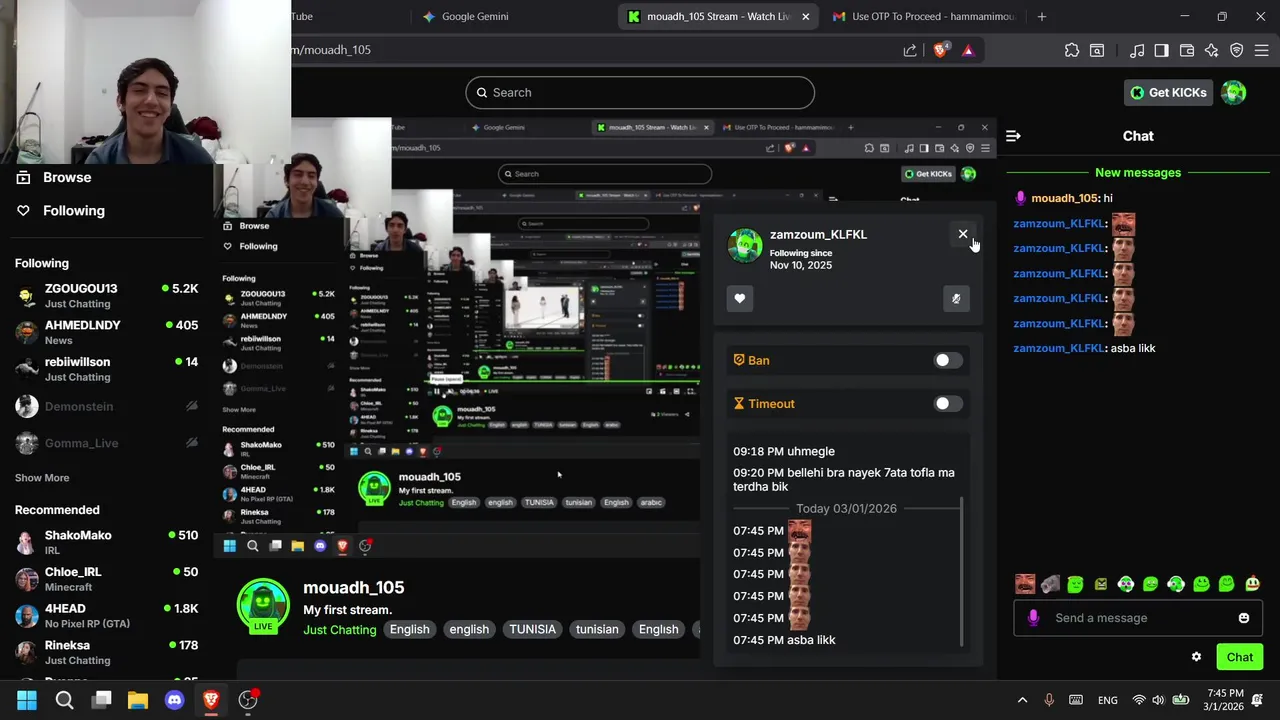Toggle the Ban switch on
The width and height of the screenshot is (1280, 720).
pyautogui.click(x=948, y=360)
